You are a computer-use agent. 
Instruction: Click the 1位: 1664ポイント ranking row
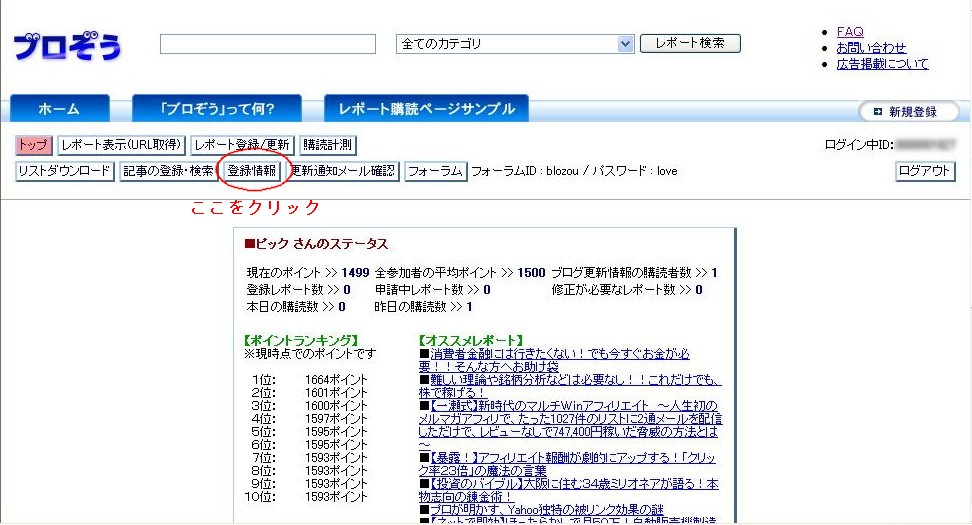[x=309, y=379]
